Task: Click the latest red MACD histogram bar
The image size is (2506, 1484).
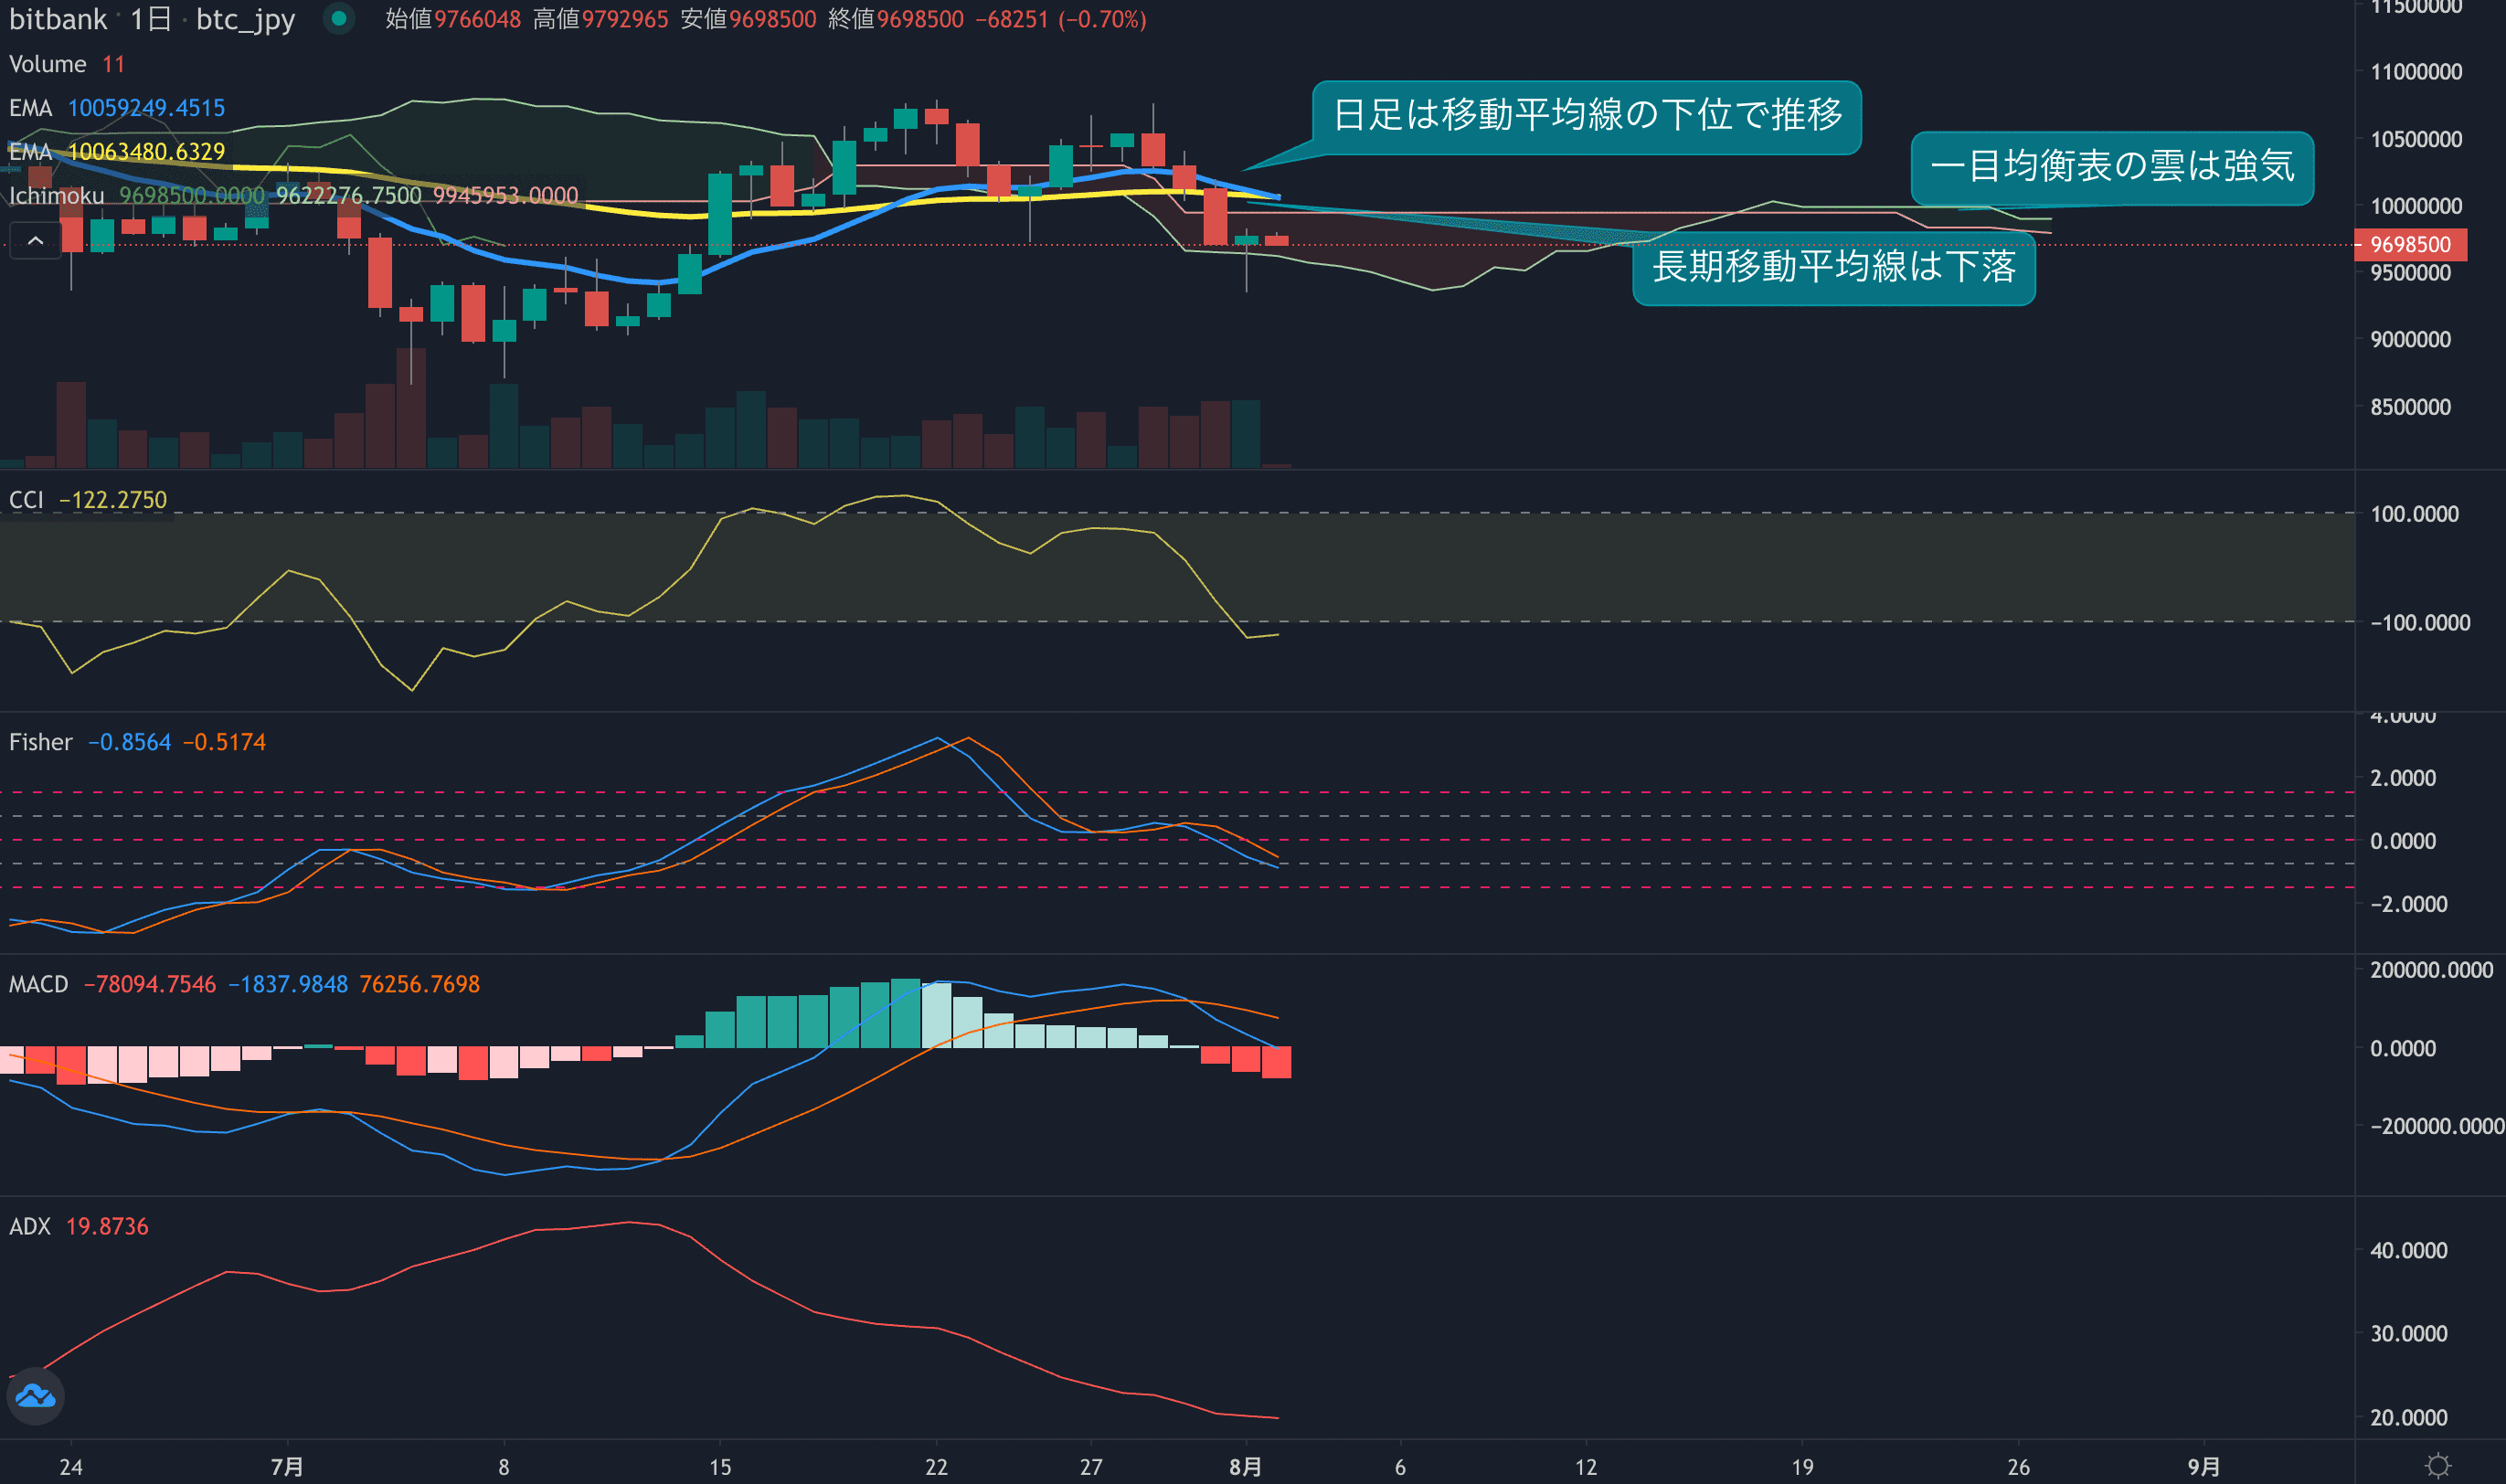Action: (x=1276, y=1062)
